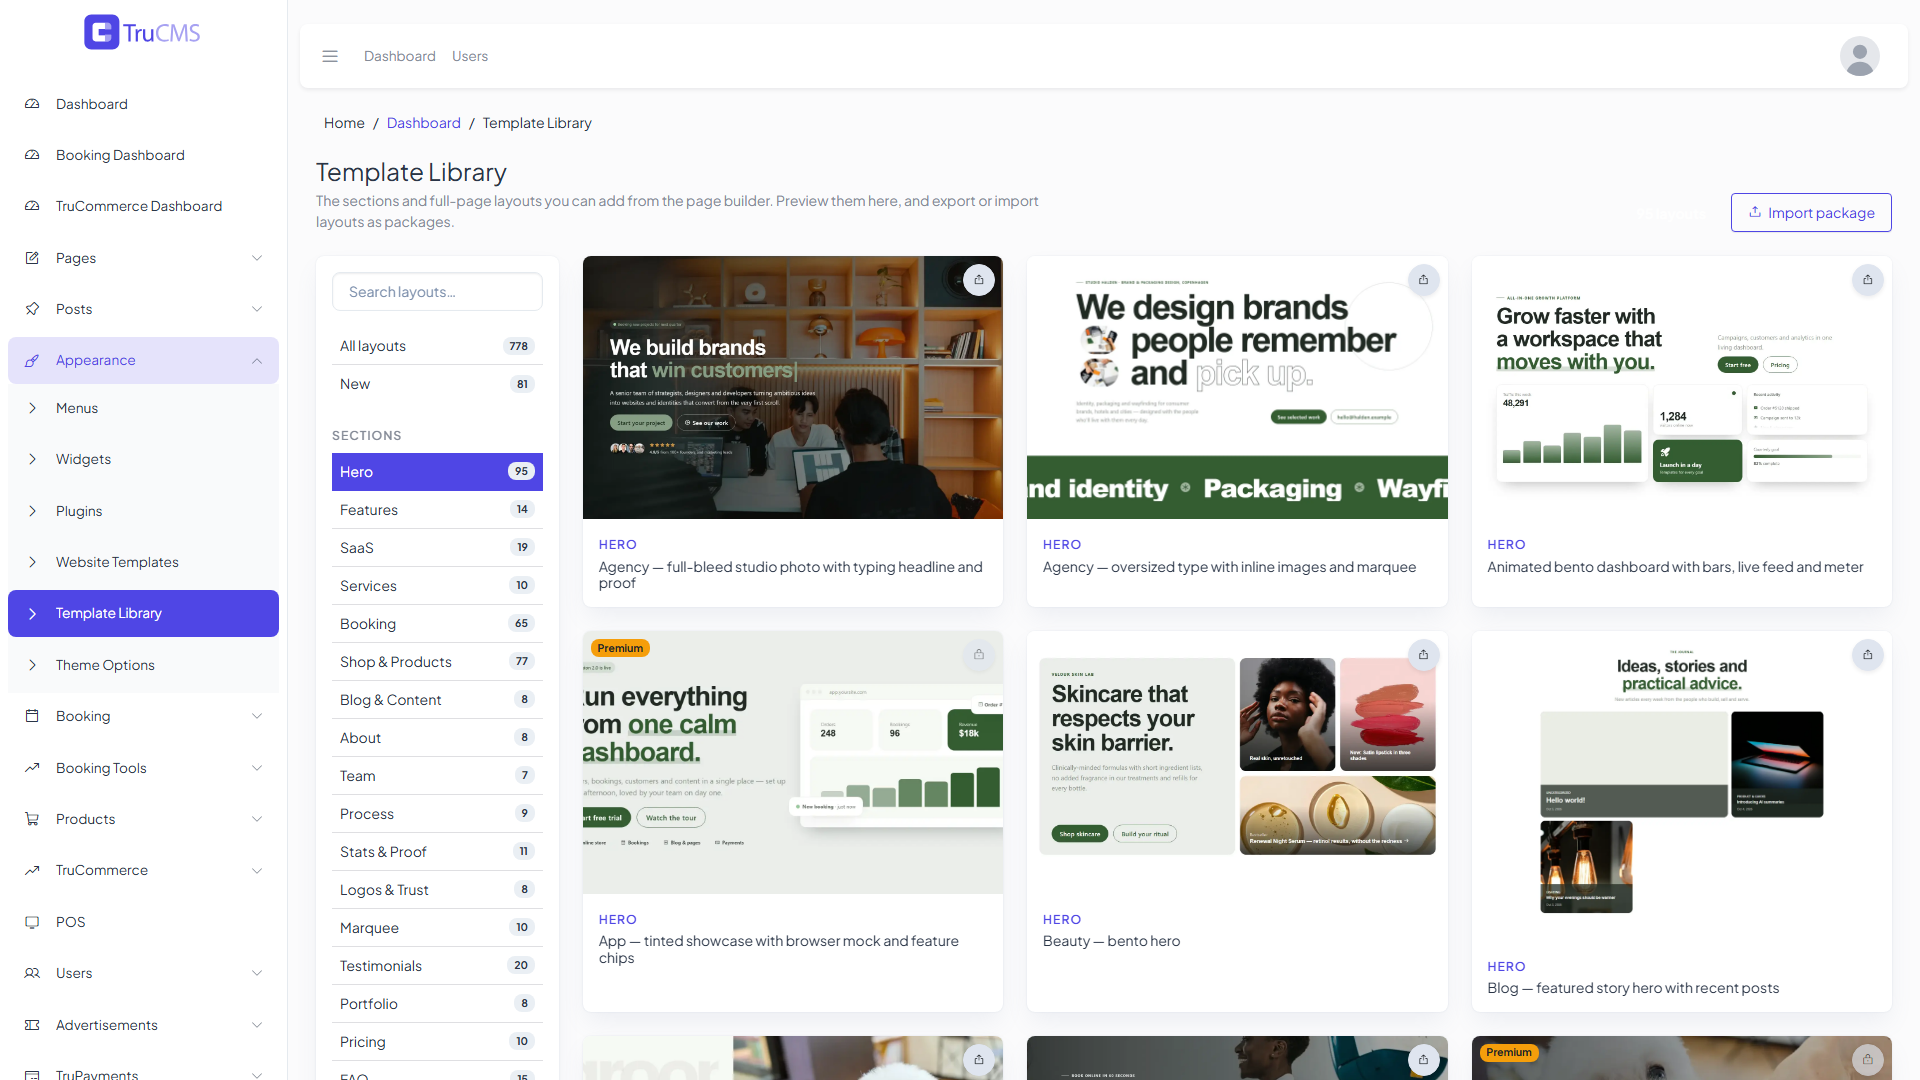Open the user avatar profile icon

tap(1859, 56)
